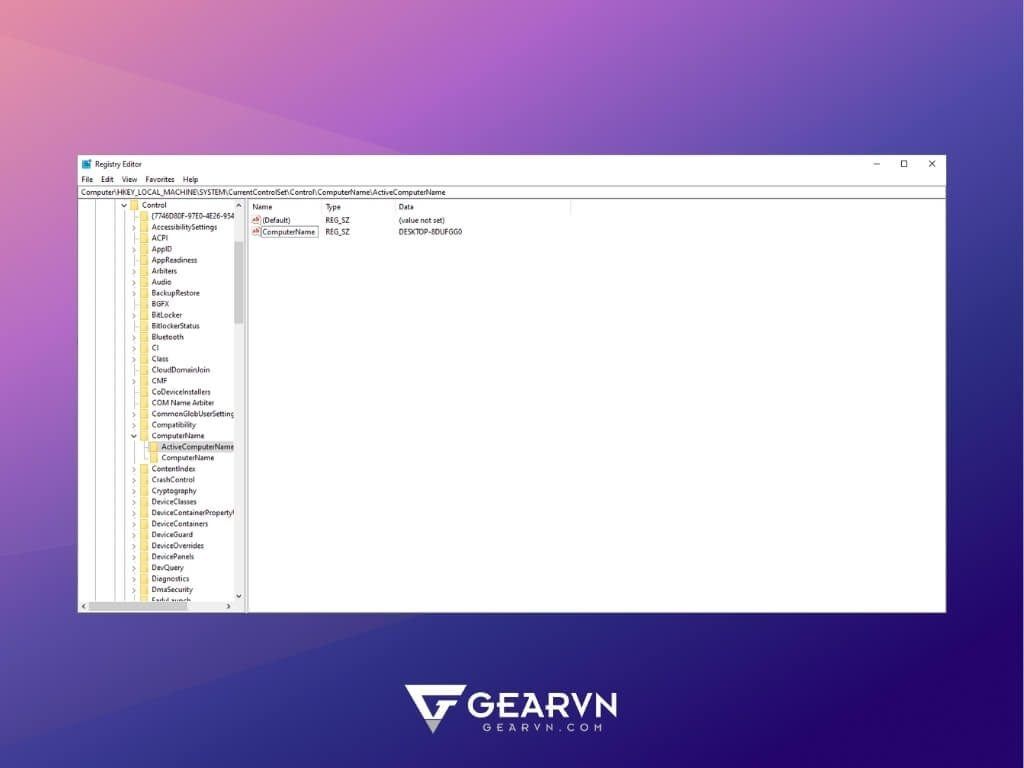Select the Audio key folder icon
This screenshot has height=768, width=1024.
pos(146,282)
